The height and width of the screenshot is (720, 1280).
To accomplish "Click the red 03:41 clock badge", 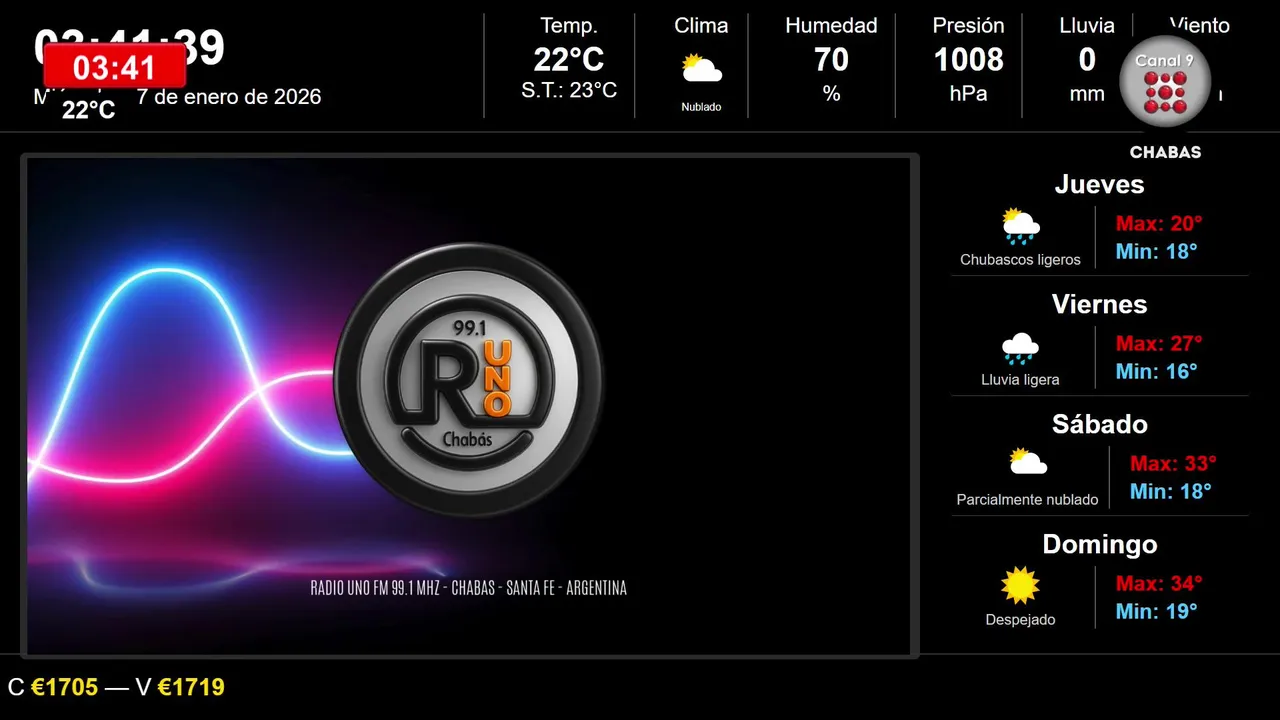I will pos(114,67).
